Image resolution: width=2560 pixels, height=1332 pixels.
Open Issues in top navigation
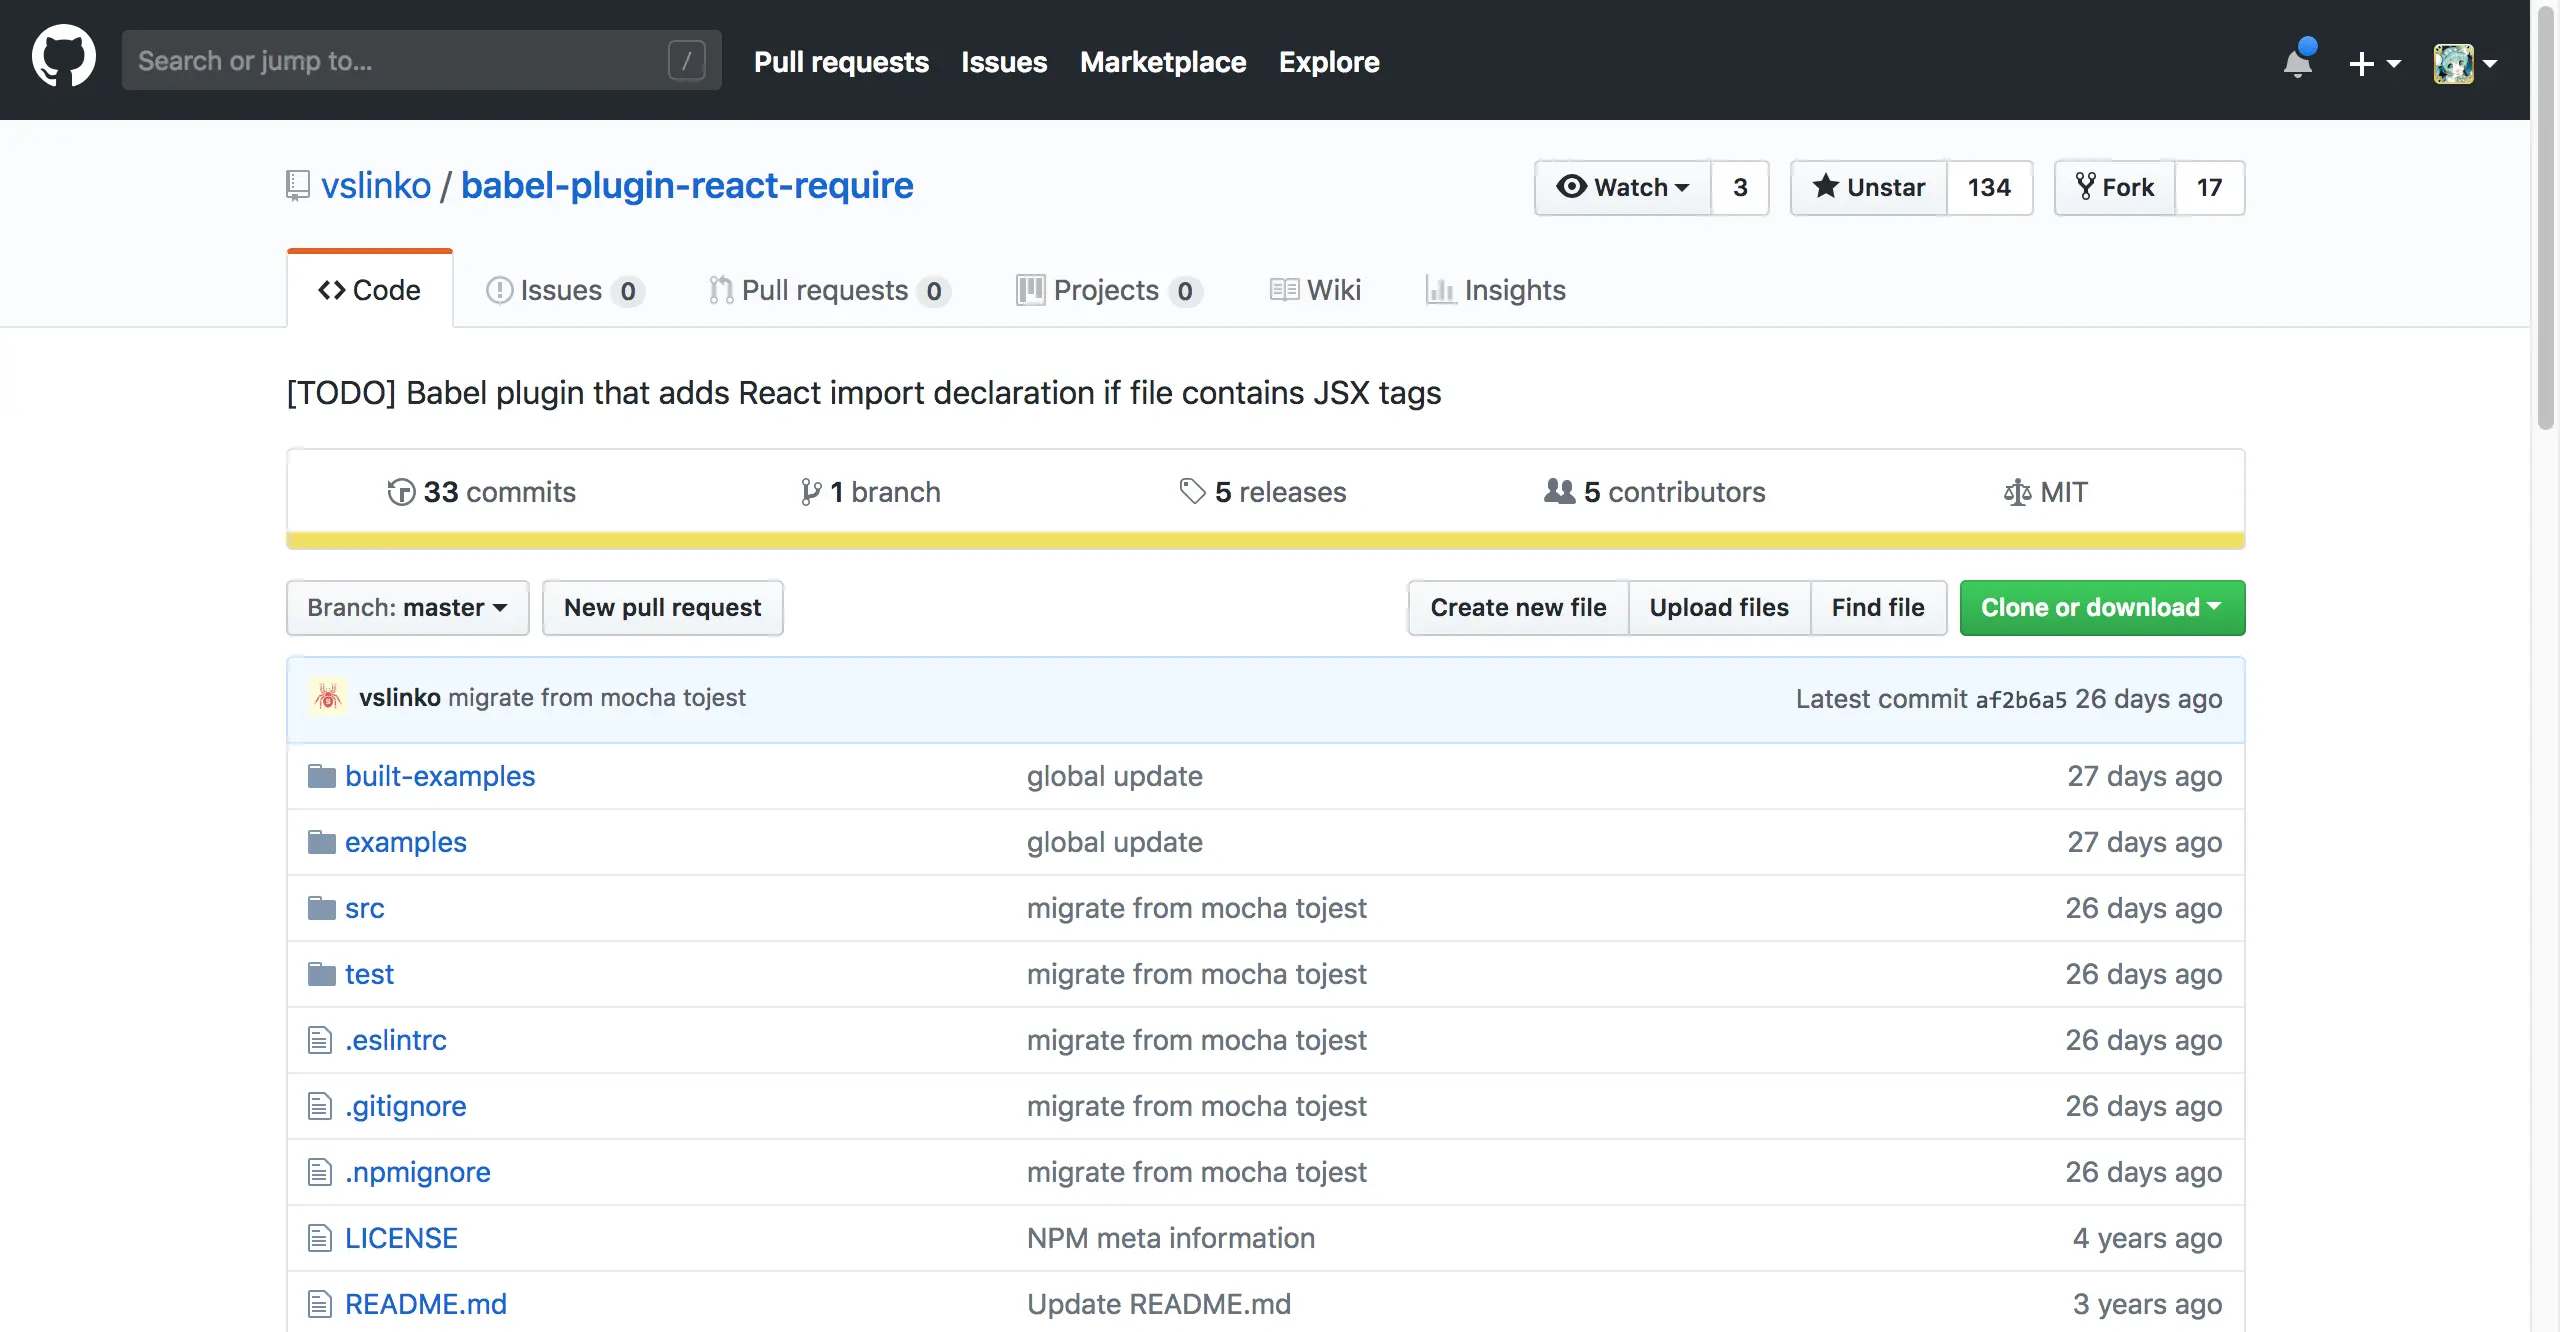pyautogui.click(x=1004, y=62)
